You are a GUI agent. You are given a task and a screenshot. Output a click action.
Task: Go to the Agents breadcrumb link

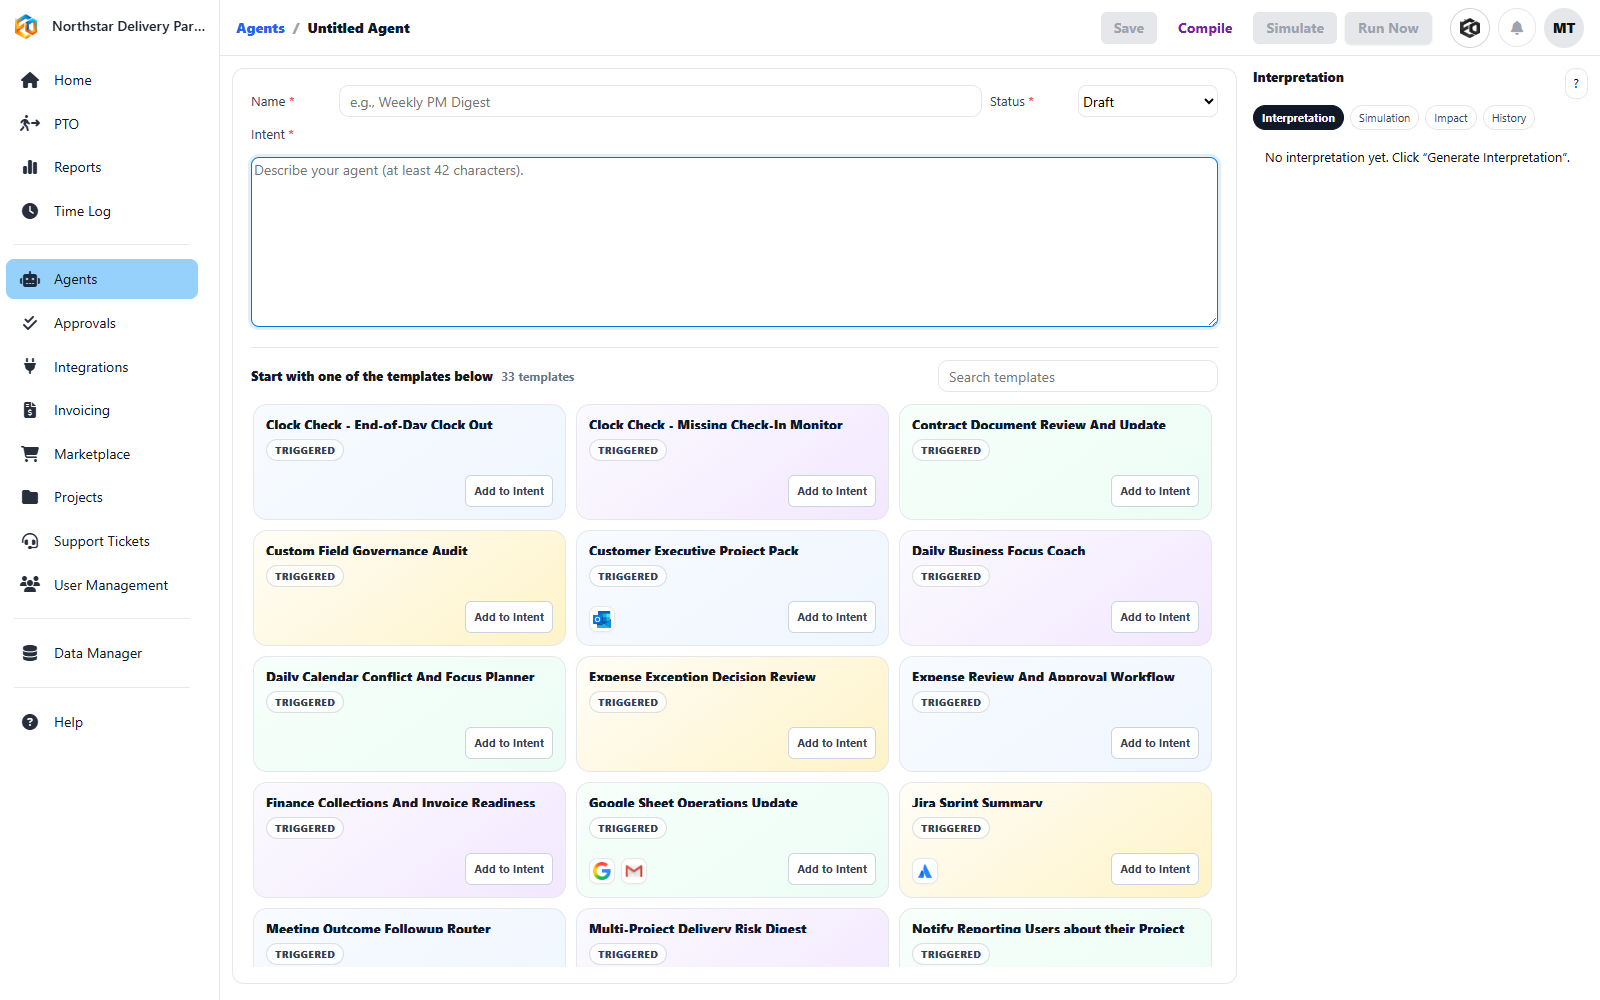click(x=260, y=28)
